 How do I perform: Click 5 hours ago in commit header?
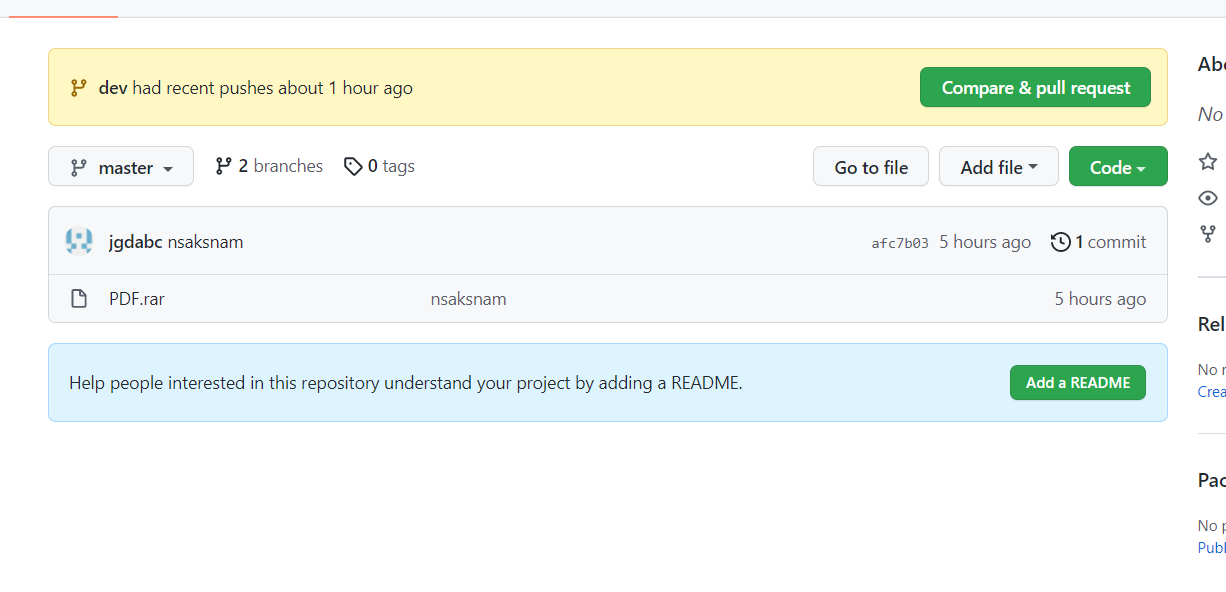[985, 242]
